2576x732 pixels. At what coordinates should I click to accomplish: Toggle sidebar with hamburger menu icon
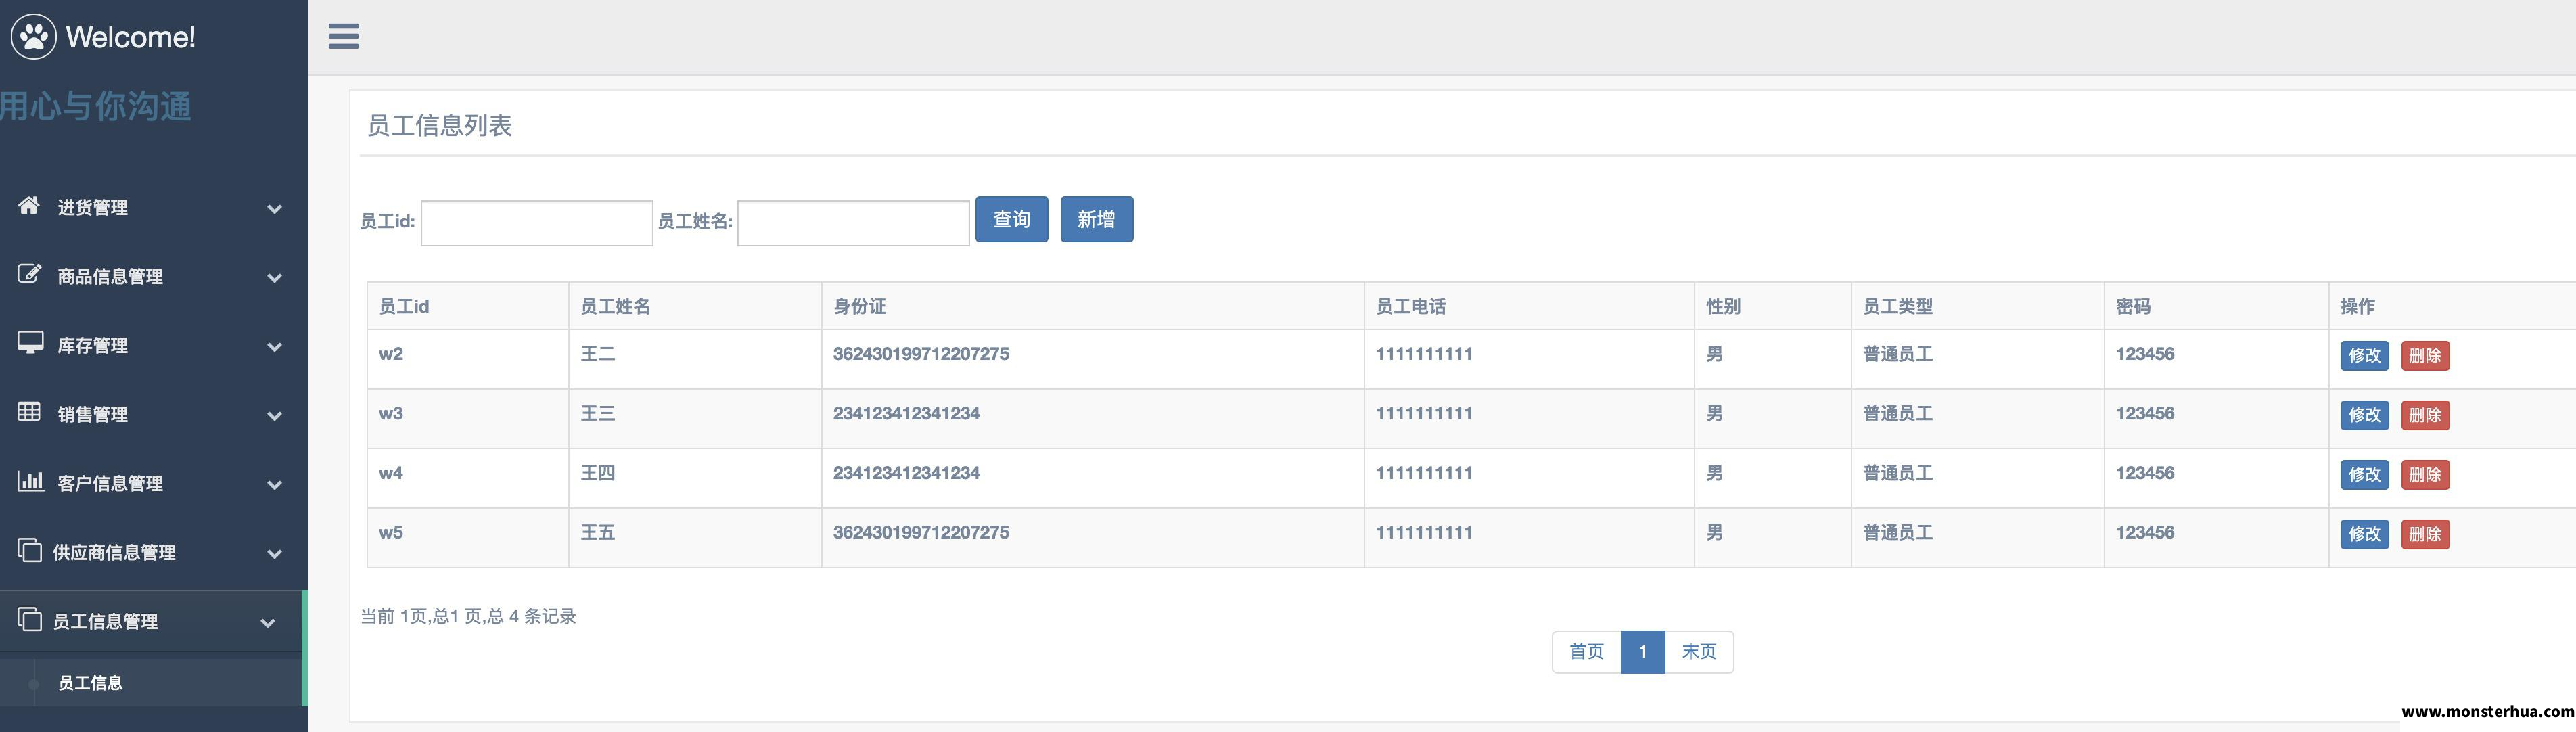(343, 36)
